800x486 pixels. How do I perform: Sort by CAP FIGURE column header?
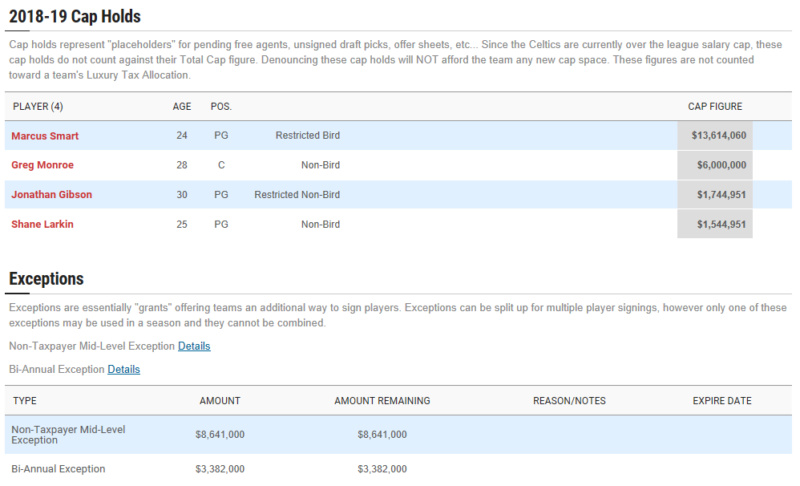[x=715, y=107]
